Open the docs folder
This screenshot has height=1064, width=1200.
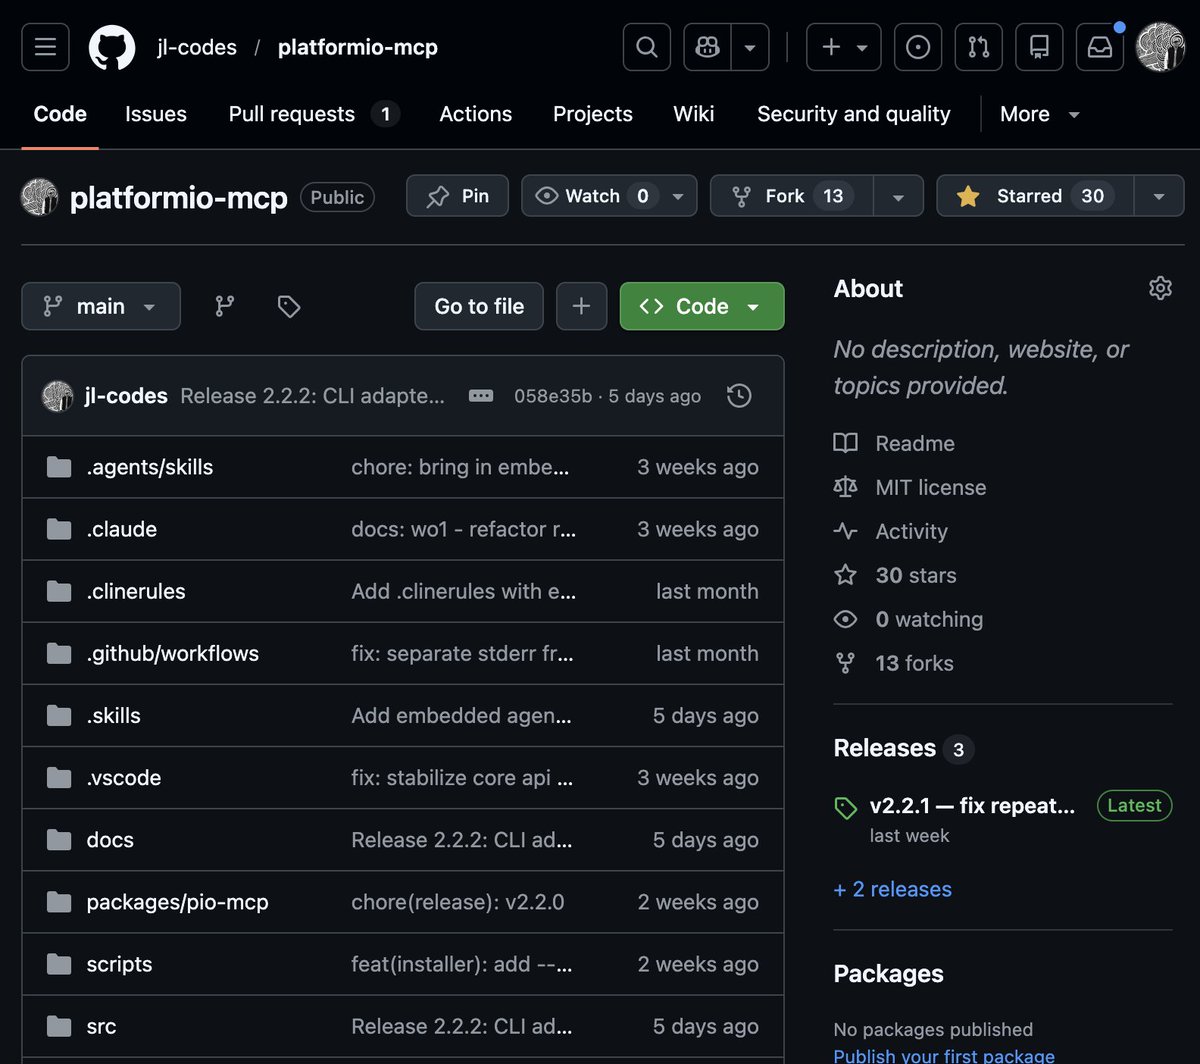coord(110,839)
